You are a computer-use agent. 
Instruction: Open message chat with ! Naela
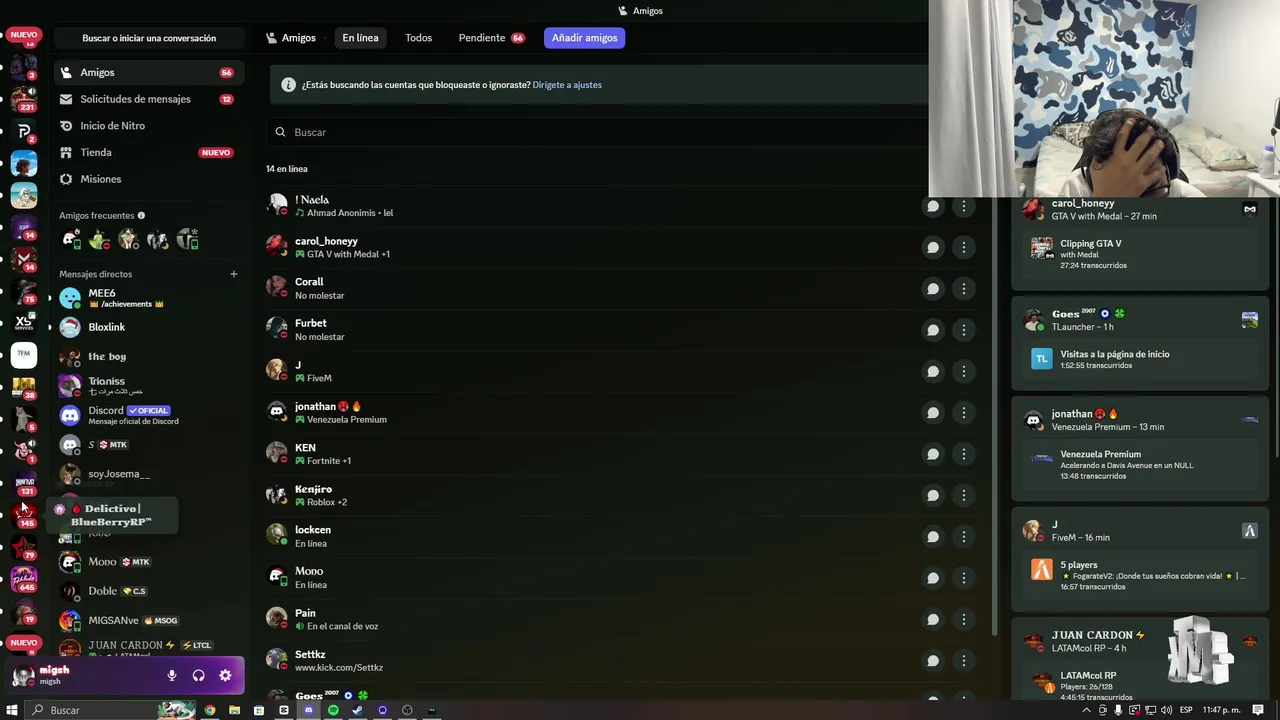click(x=933, y=206)
